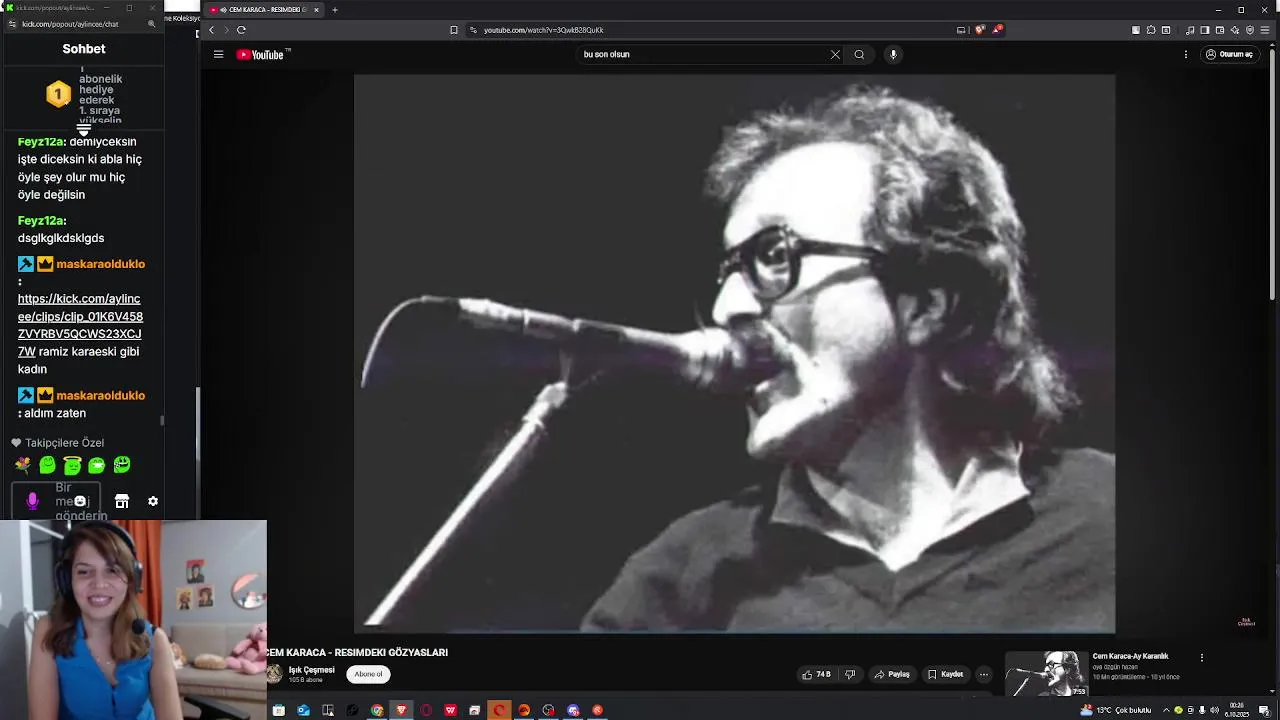The image size is (1280, 720).
Task: Open the Outlook taskbar icon
Action: (303, 710)
